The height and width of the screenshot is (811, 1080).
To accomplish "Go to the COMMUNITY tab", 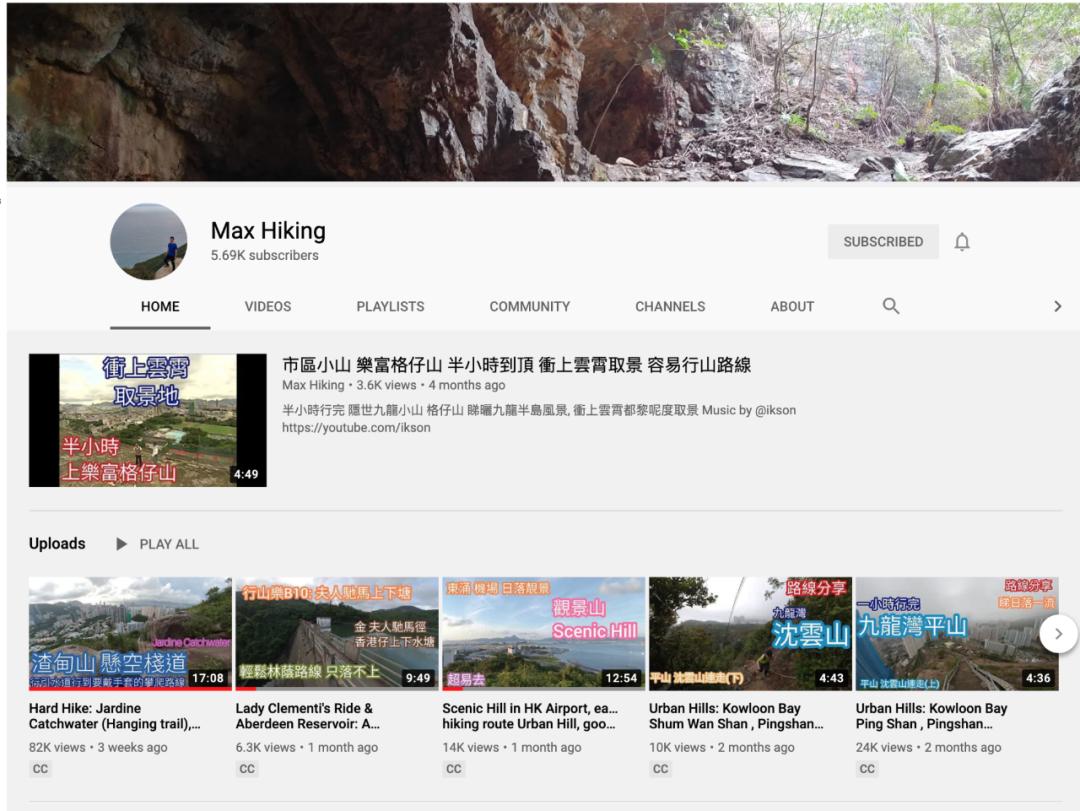I will coord(529,306).
